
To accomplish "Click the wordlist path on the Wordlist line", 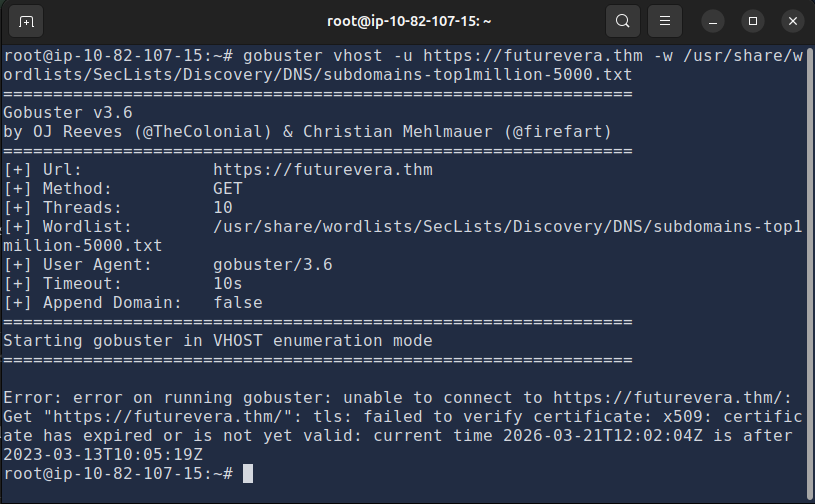I will click(507, 227).
